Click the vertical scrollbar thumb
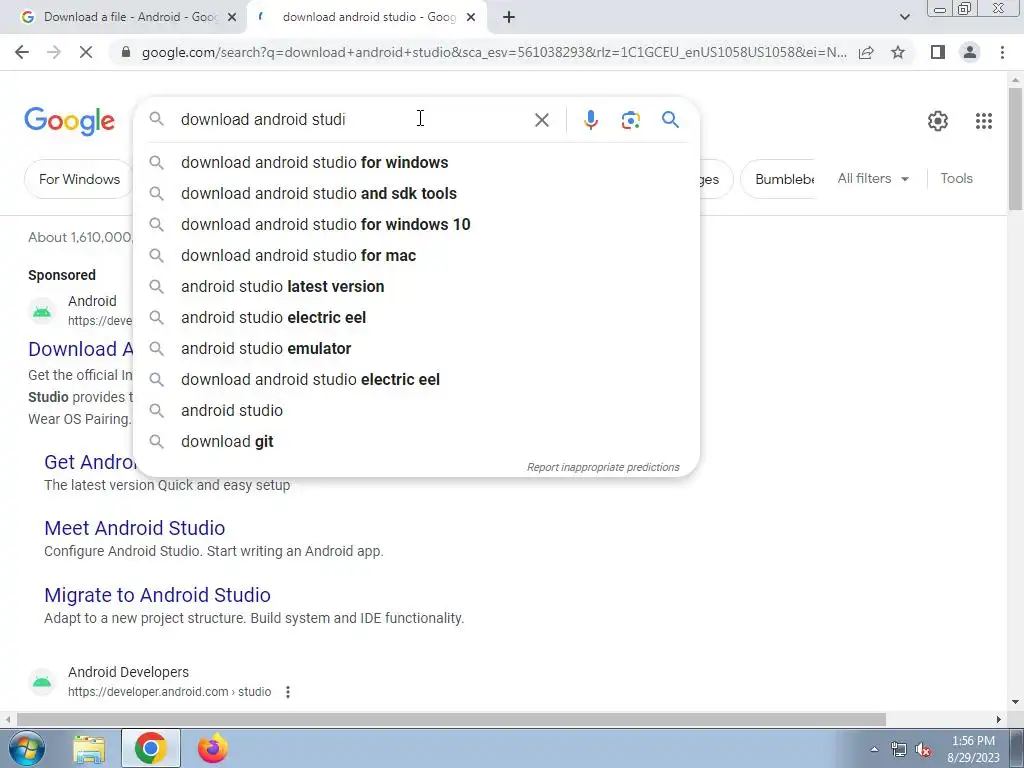1024x768 pixels. click(x=1016, y=149)
